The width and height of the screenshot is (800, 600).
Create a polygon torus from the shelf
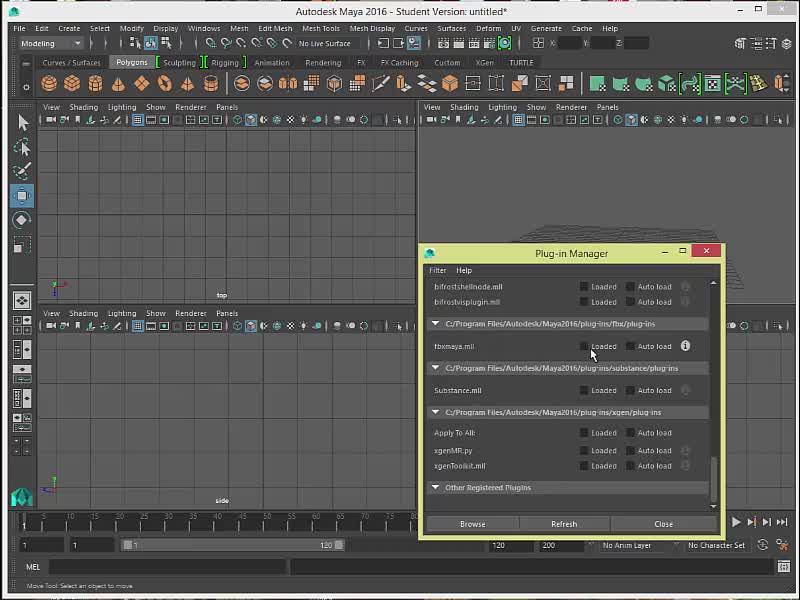[x=164, y=83]
